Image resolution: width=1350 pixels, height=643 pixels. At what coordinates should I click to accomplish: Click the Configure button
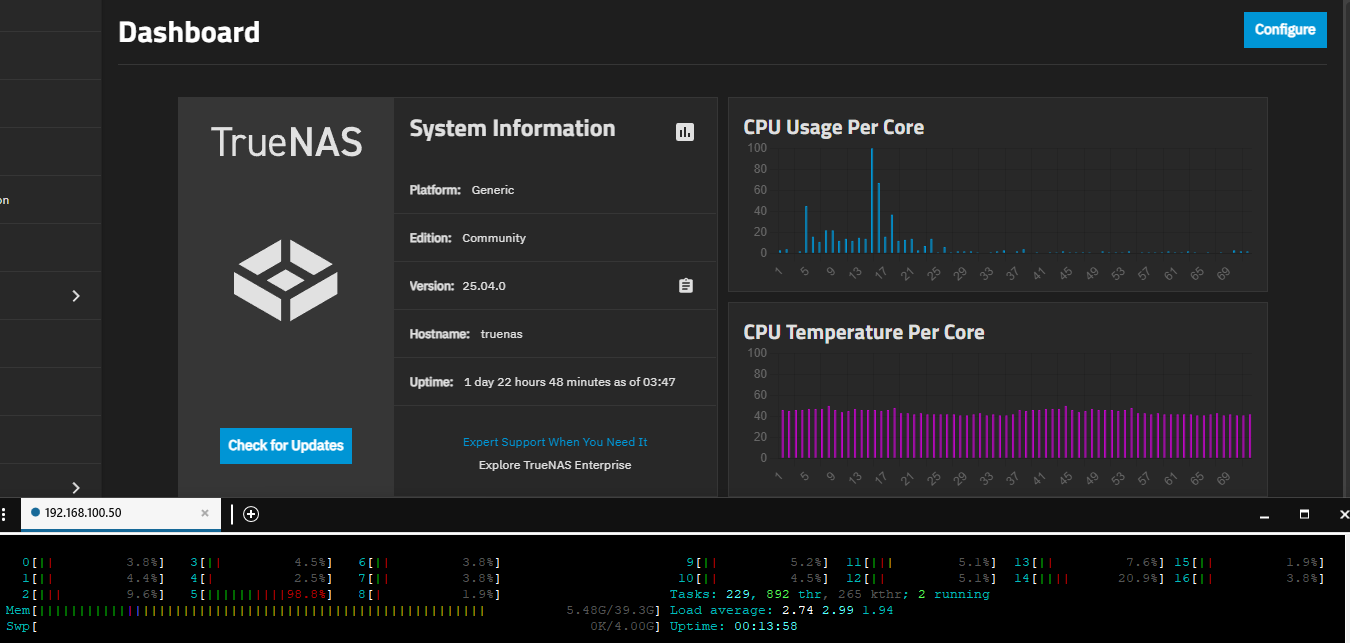(1285, 30)
